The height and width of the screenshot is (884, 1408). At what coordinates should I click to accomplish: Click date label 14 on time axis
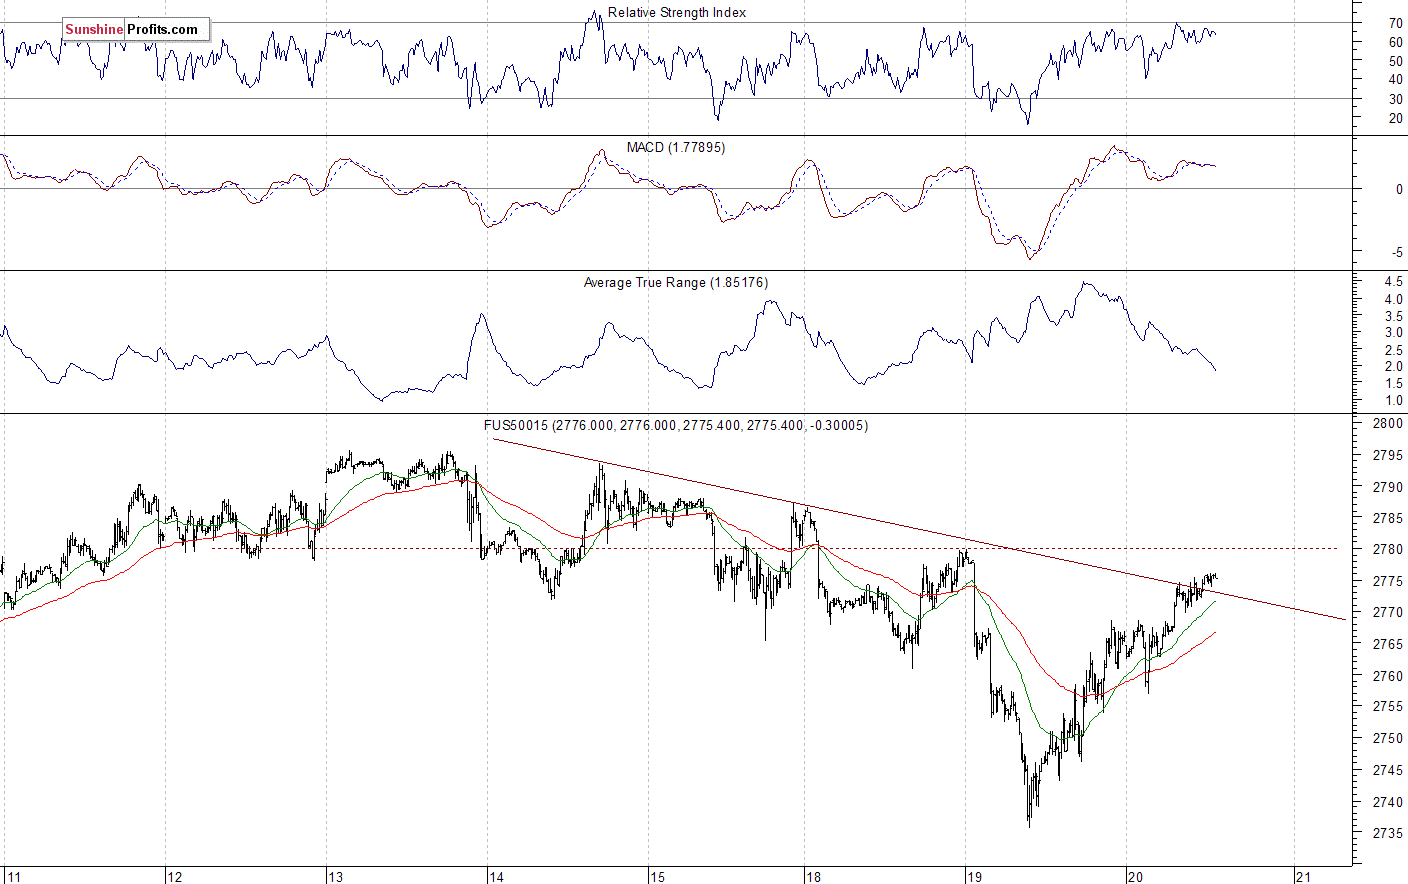pyautogui.click(x=496, y=877)
